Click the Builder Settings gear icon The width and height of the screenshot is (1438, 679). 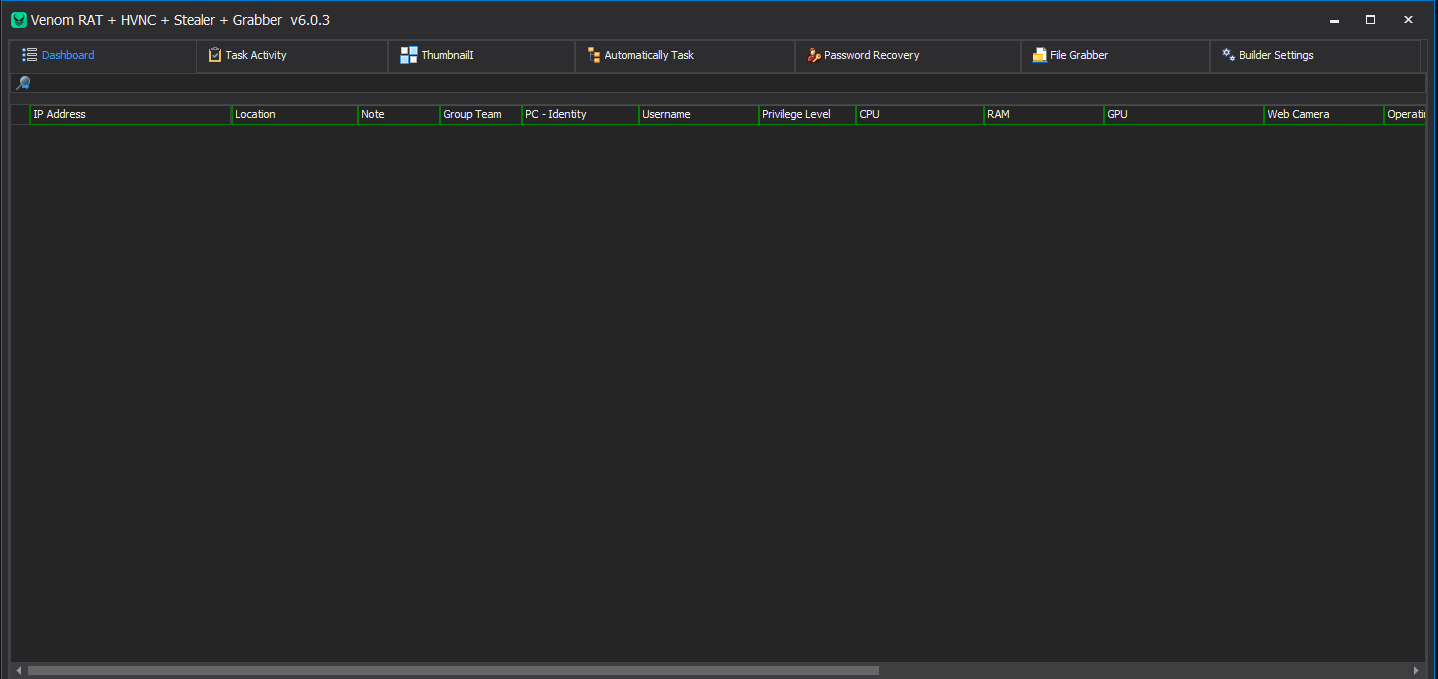coord(1227,55)
